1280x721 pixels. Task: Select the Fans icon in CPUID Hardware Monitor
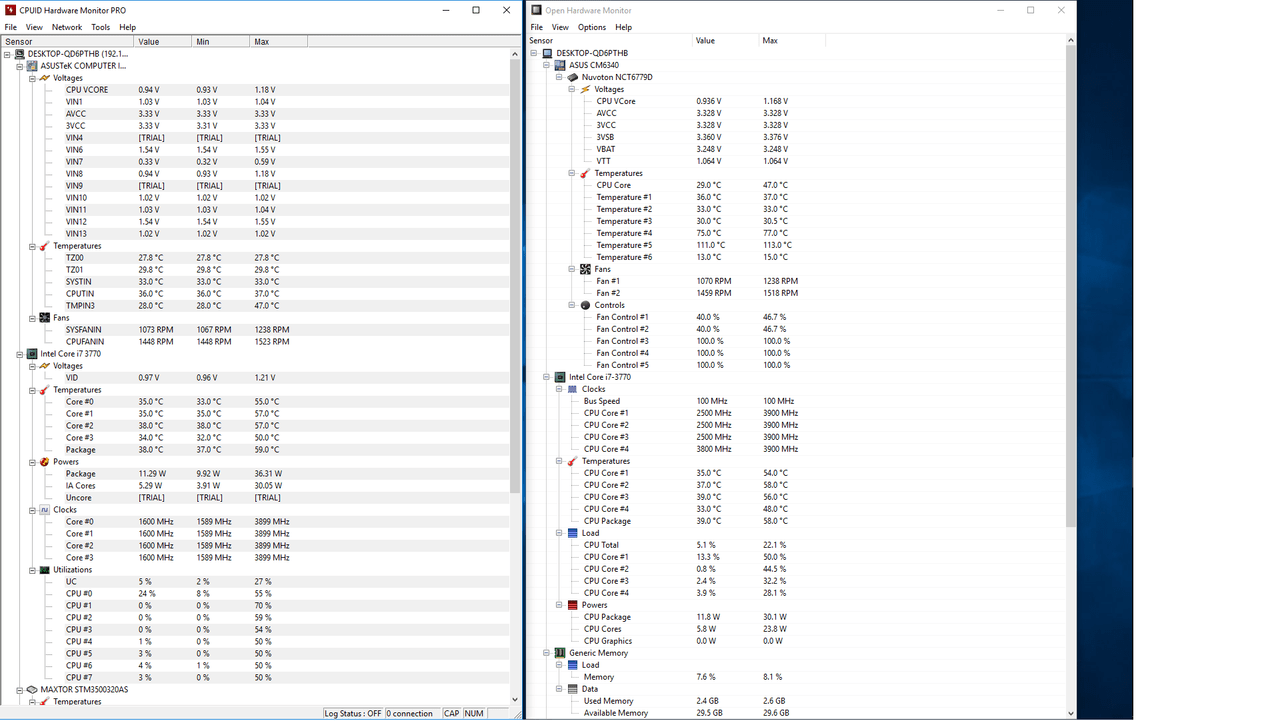[45, 317]
